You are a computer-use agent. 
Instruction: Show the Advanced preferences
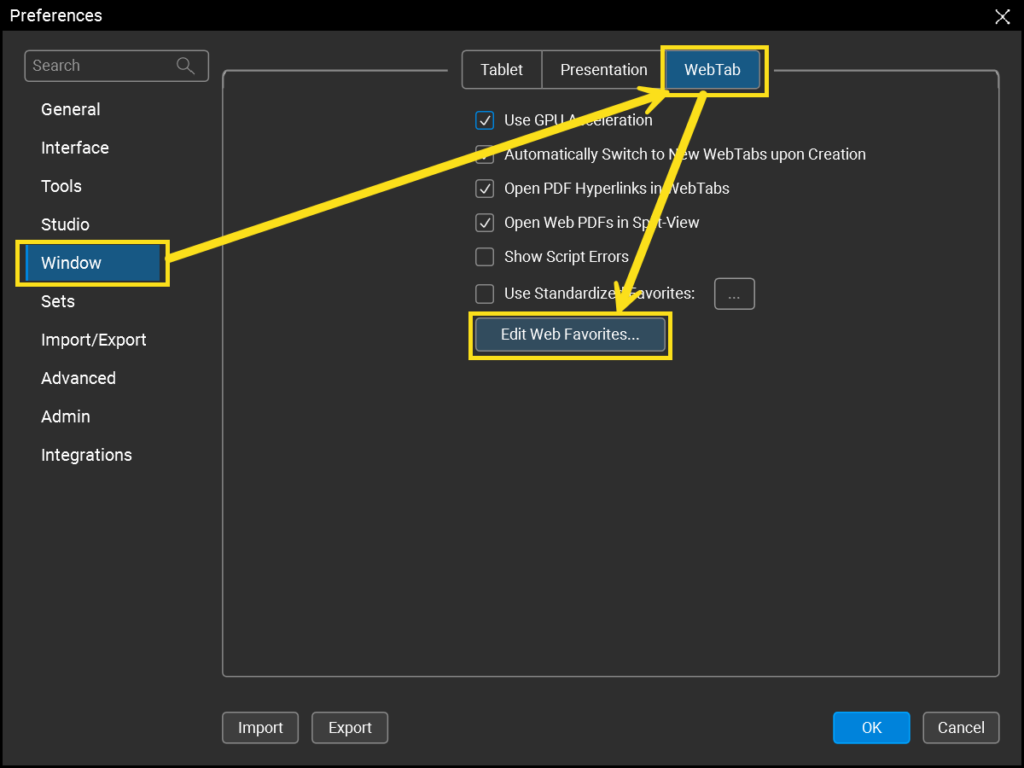pyautogui.click(x=78, y=378)
